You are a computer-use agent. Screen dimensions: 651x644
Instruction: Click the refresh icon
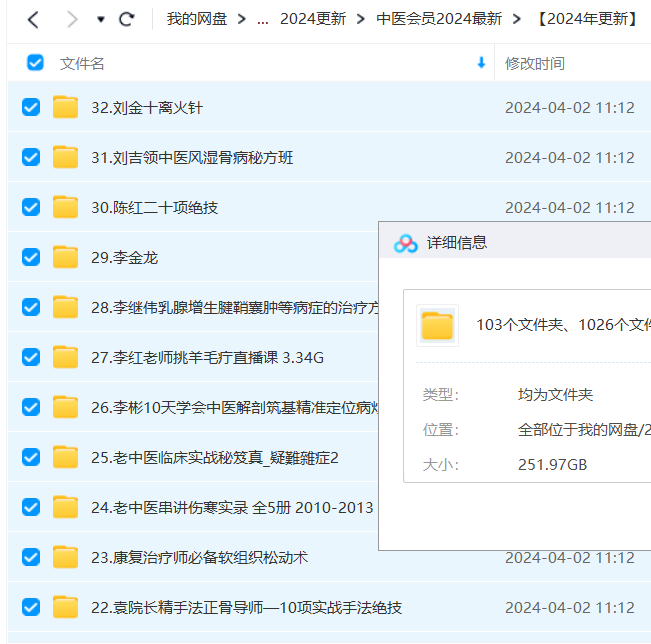126,19
